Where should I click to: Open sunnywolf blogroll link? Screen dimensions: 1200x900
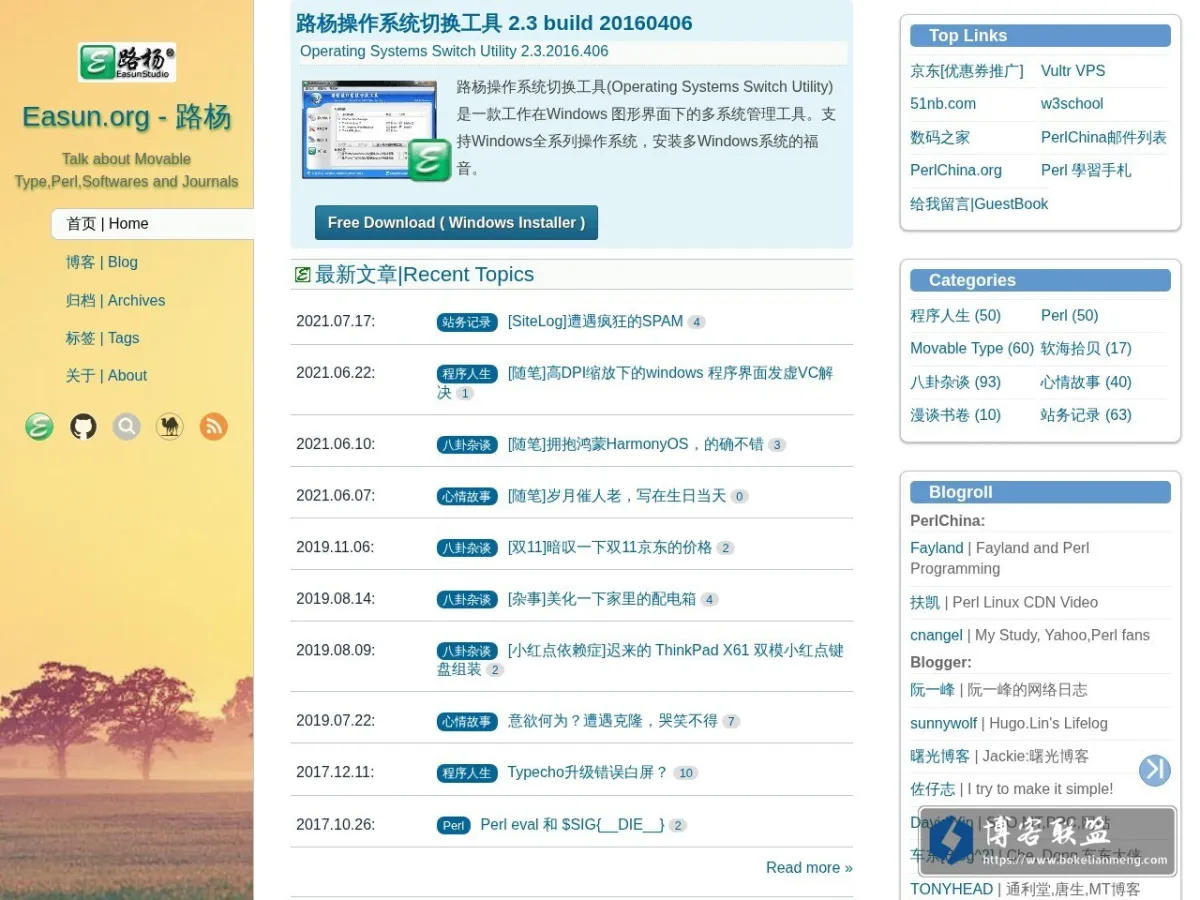tap(943, 723)
